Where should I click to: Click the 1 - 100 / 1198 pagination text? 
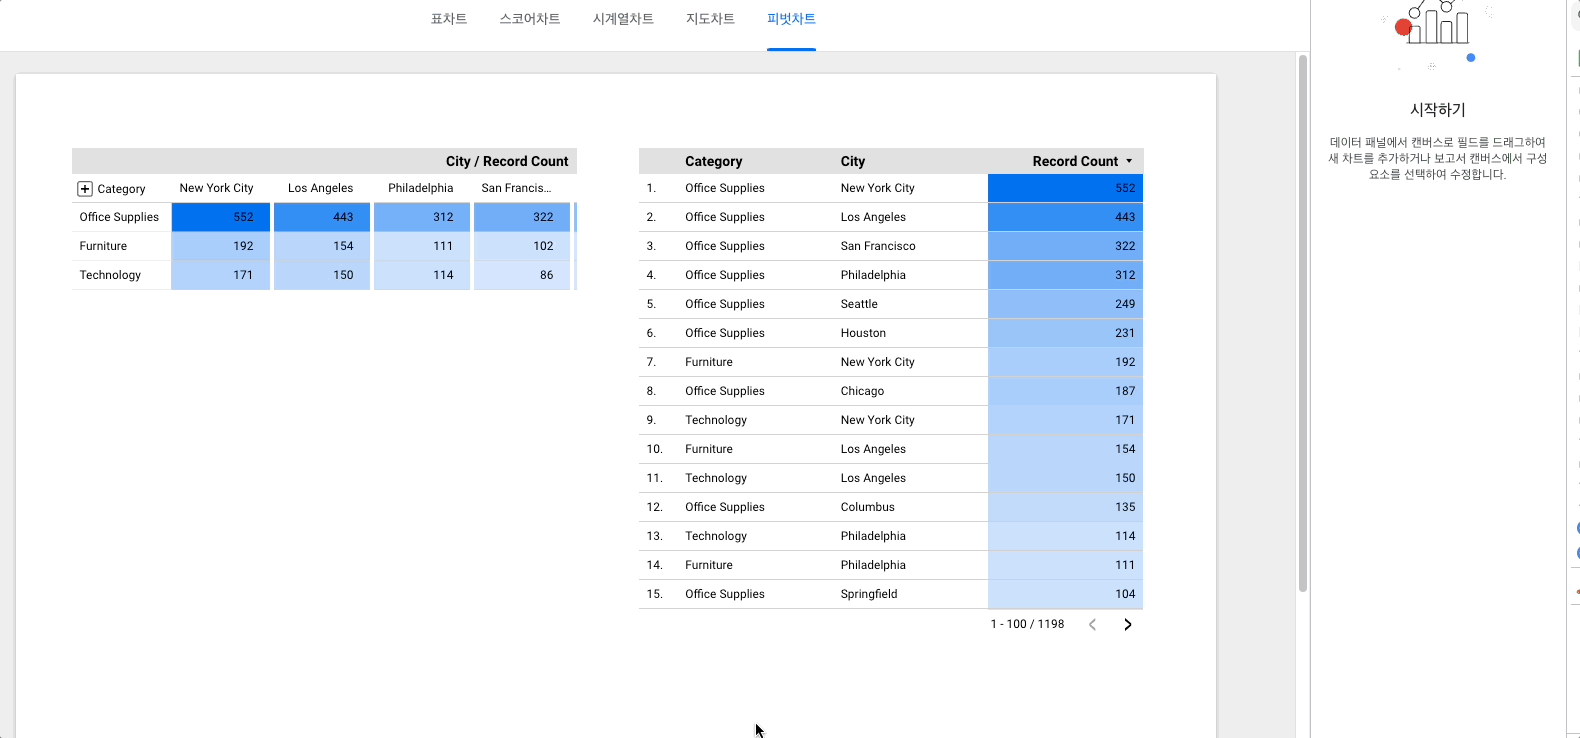click(x=1027, y=624)
